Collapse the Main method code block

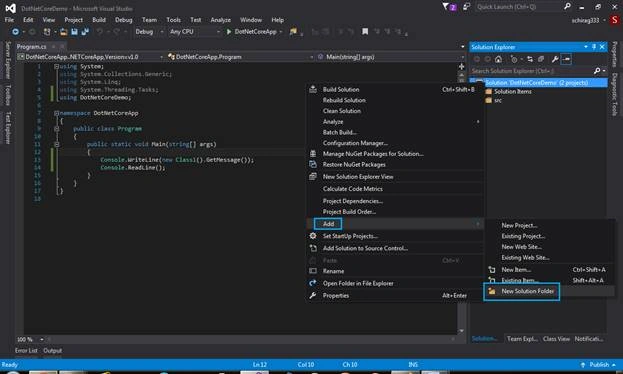[x=56, y=144]
